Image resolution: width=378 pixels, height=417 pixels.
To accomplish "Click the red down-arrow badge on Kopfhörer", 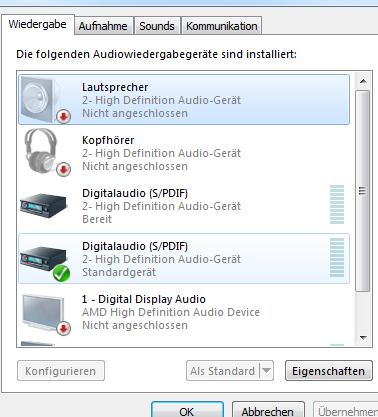I will [x=64, y=170].
